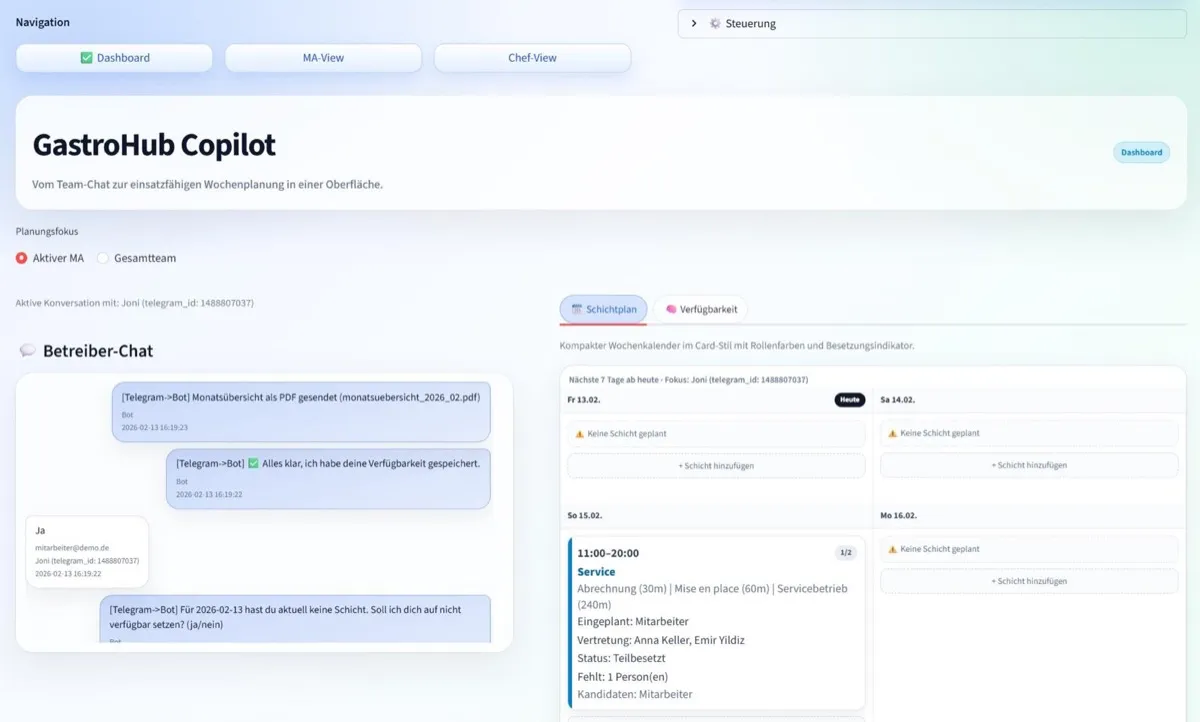Add a shift on Friday 13.02.
Viewport: 1200px width, 722px height.
(716, 466)
